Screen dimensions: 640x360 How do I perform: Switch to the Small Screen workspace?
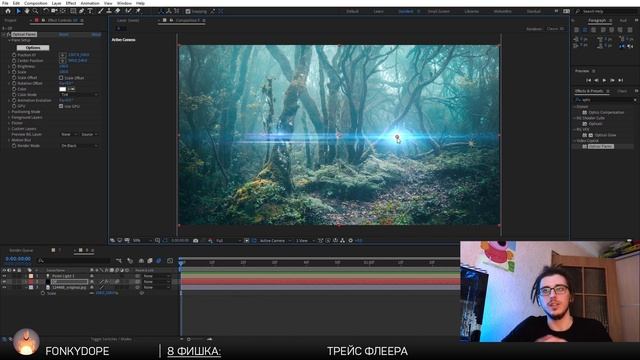click(439, 11)
